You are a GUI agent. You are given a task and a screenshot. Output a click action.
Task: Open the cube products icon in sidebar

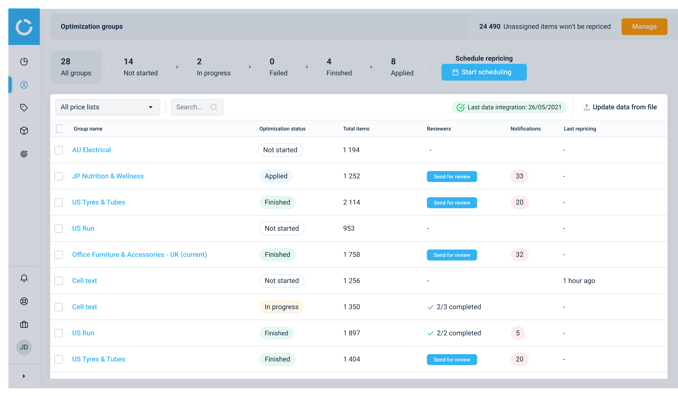pos(24,131)
